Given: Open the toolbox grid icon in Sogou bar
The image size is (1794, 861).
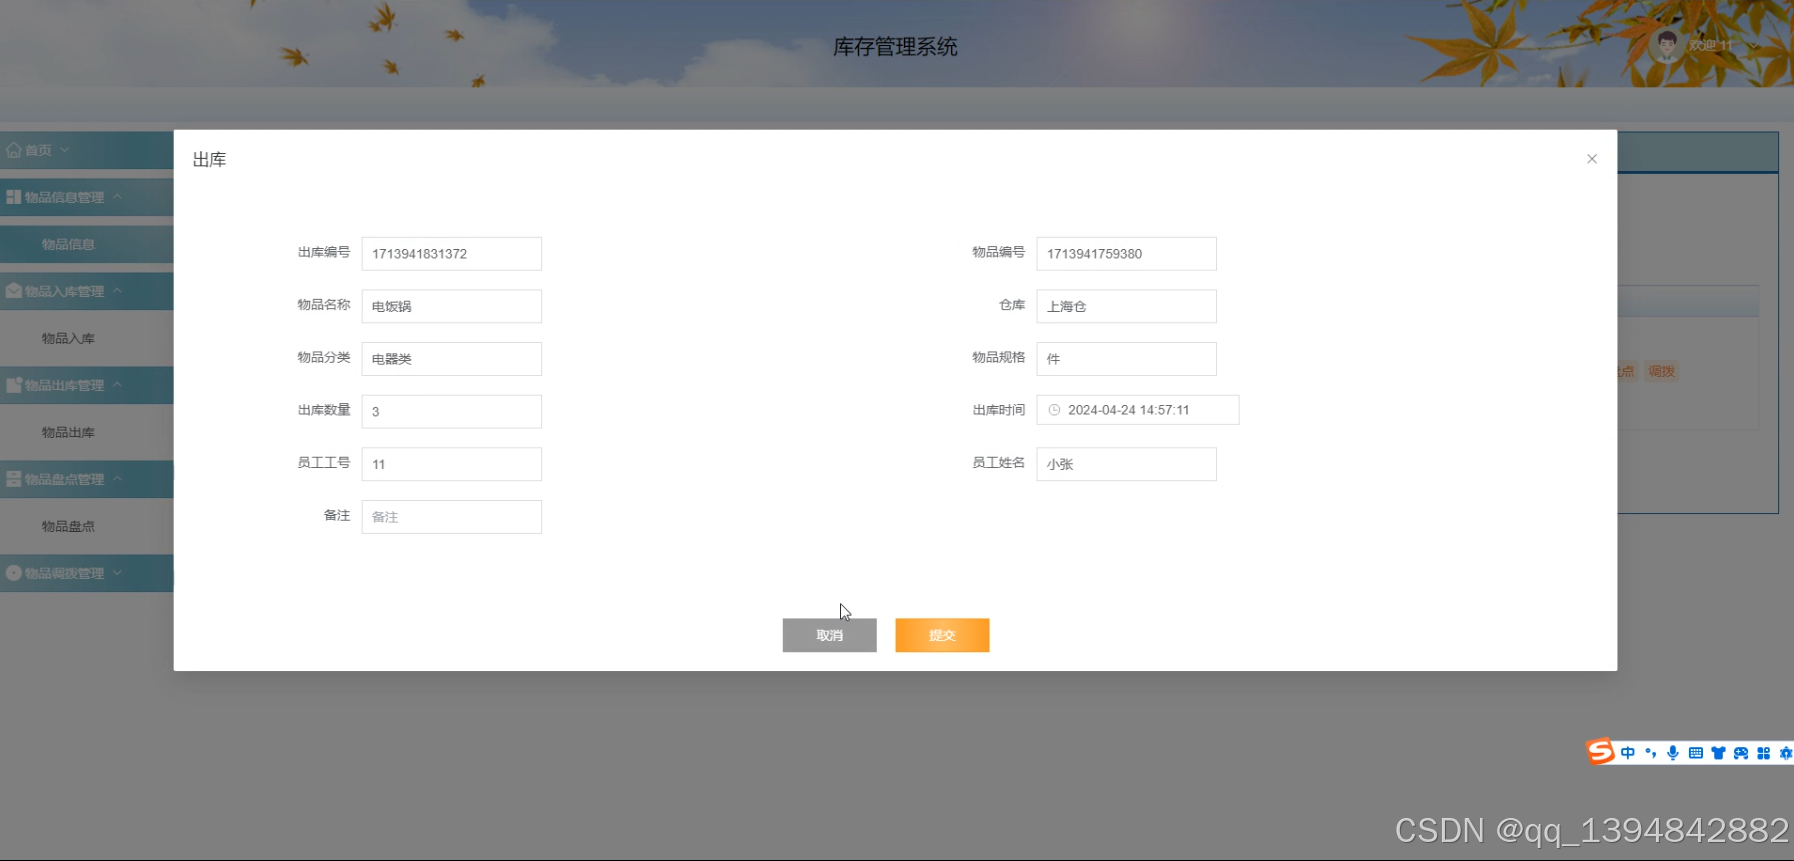Looking at the screenshot, I should click(1763, 753).
